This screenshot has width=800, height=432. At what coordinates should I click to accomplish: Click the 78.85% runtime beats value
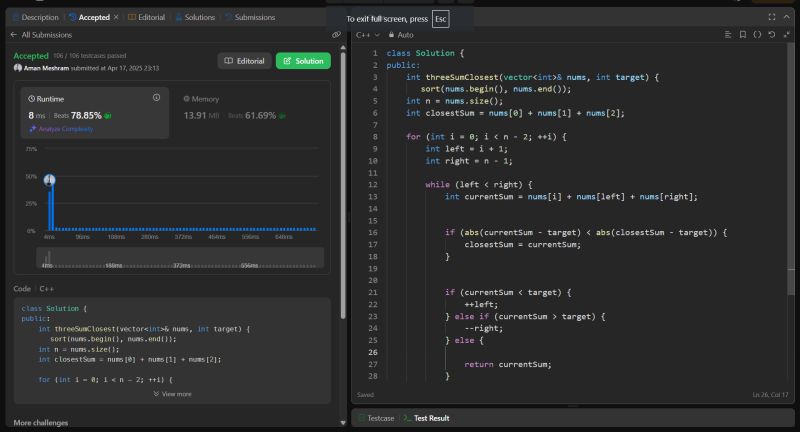point(86,115)
